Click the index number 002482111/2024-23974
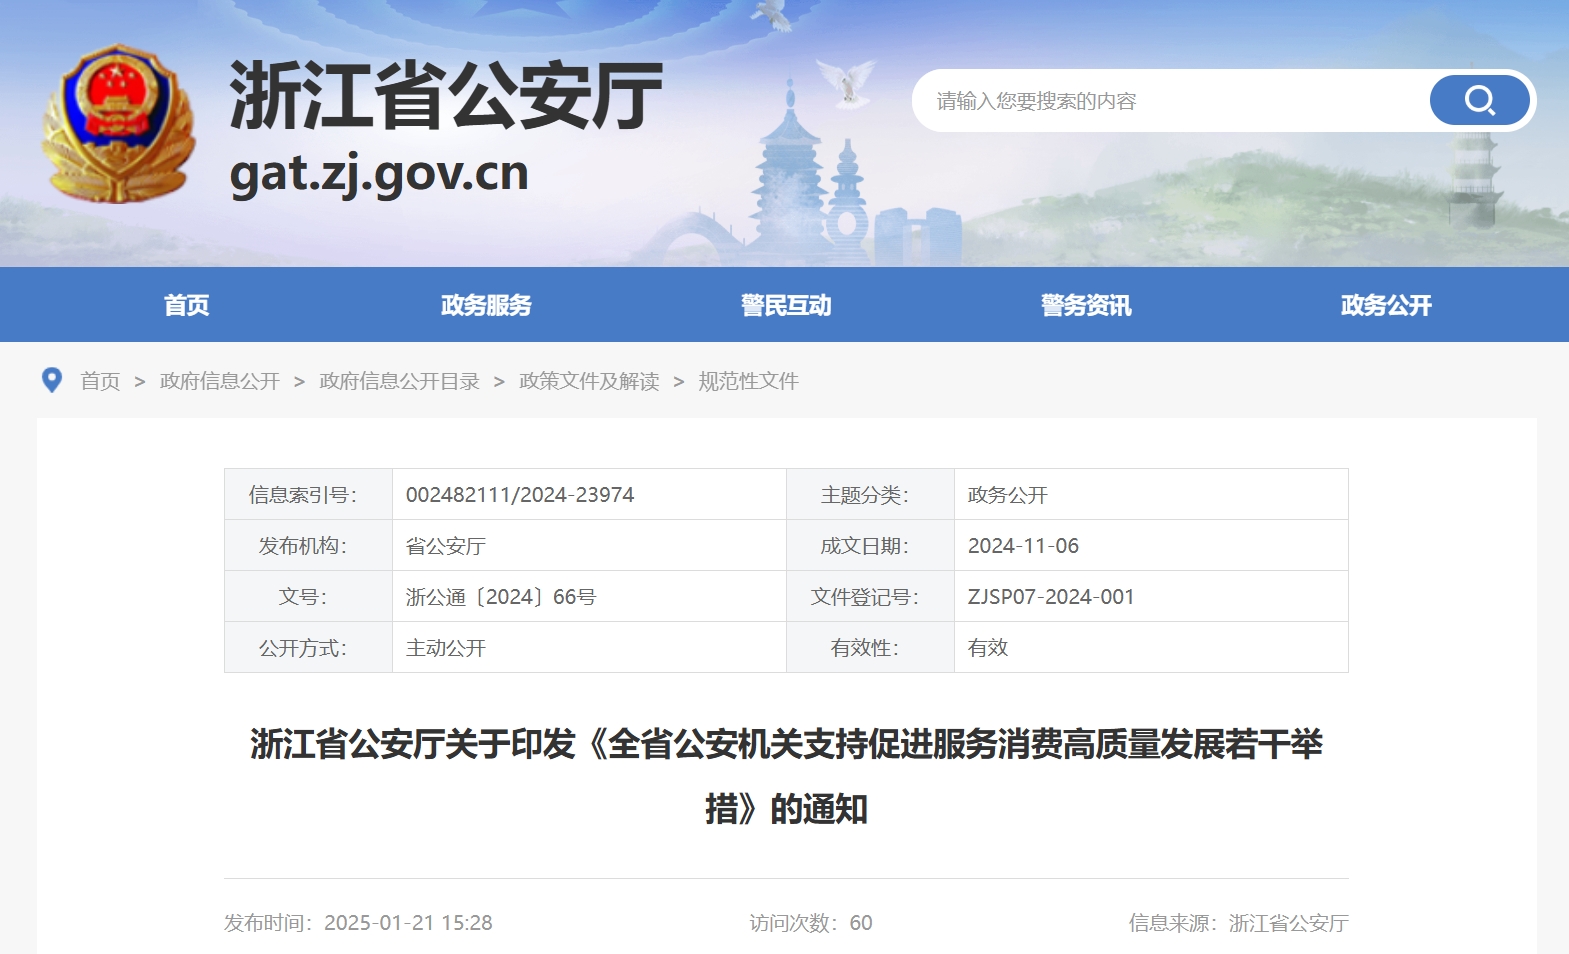 point(520,495)
